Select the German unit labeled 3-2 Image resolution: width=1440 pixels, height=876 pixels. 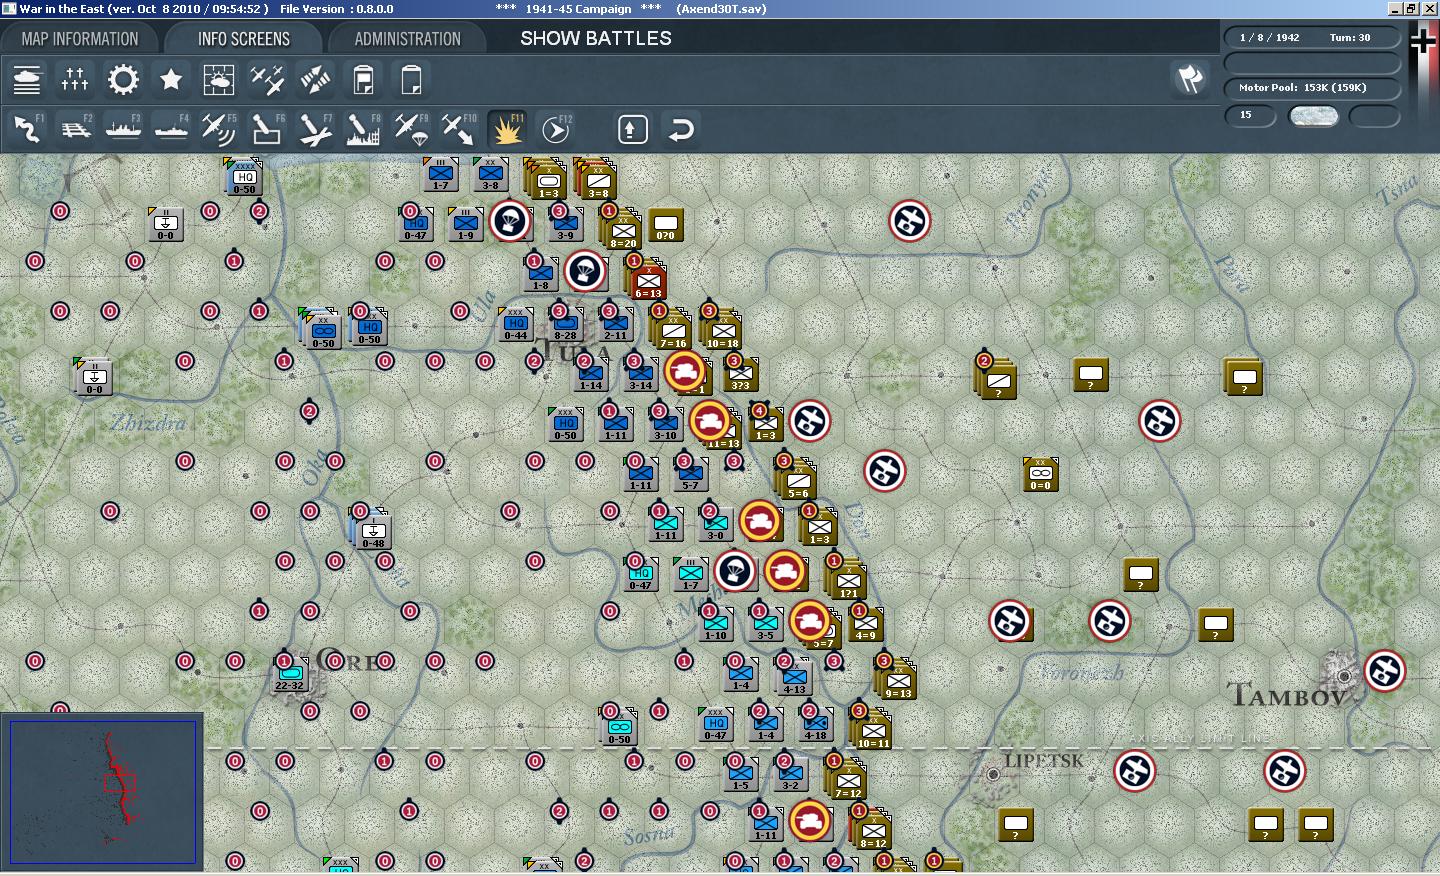pyautogui.click(x=791, y=775)
